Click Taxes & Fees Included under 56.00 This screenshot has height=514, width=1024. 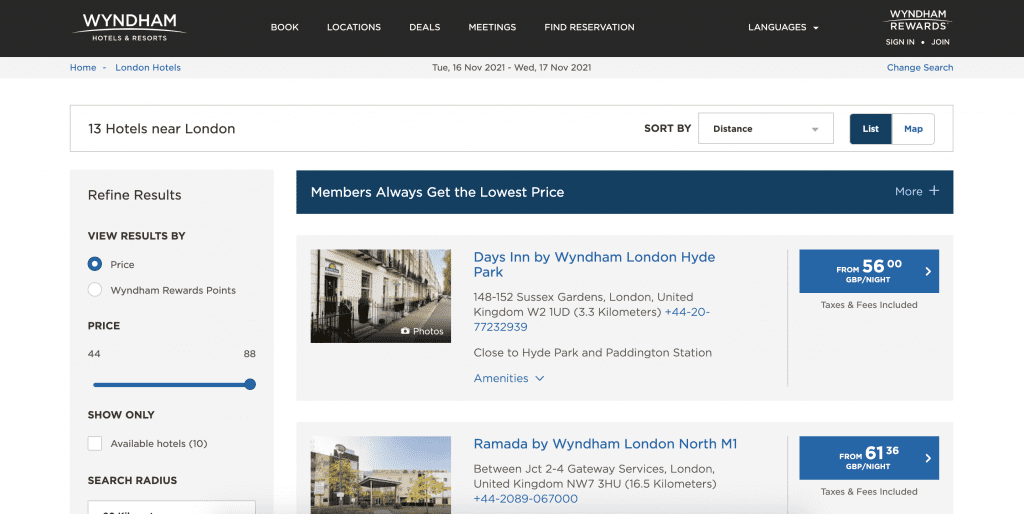869,305
